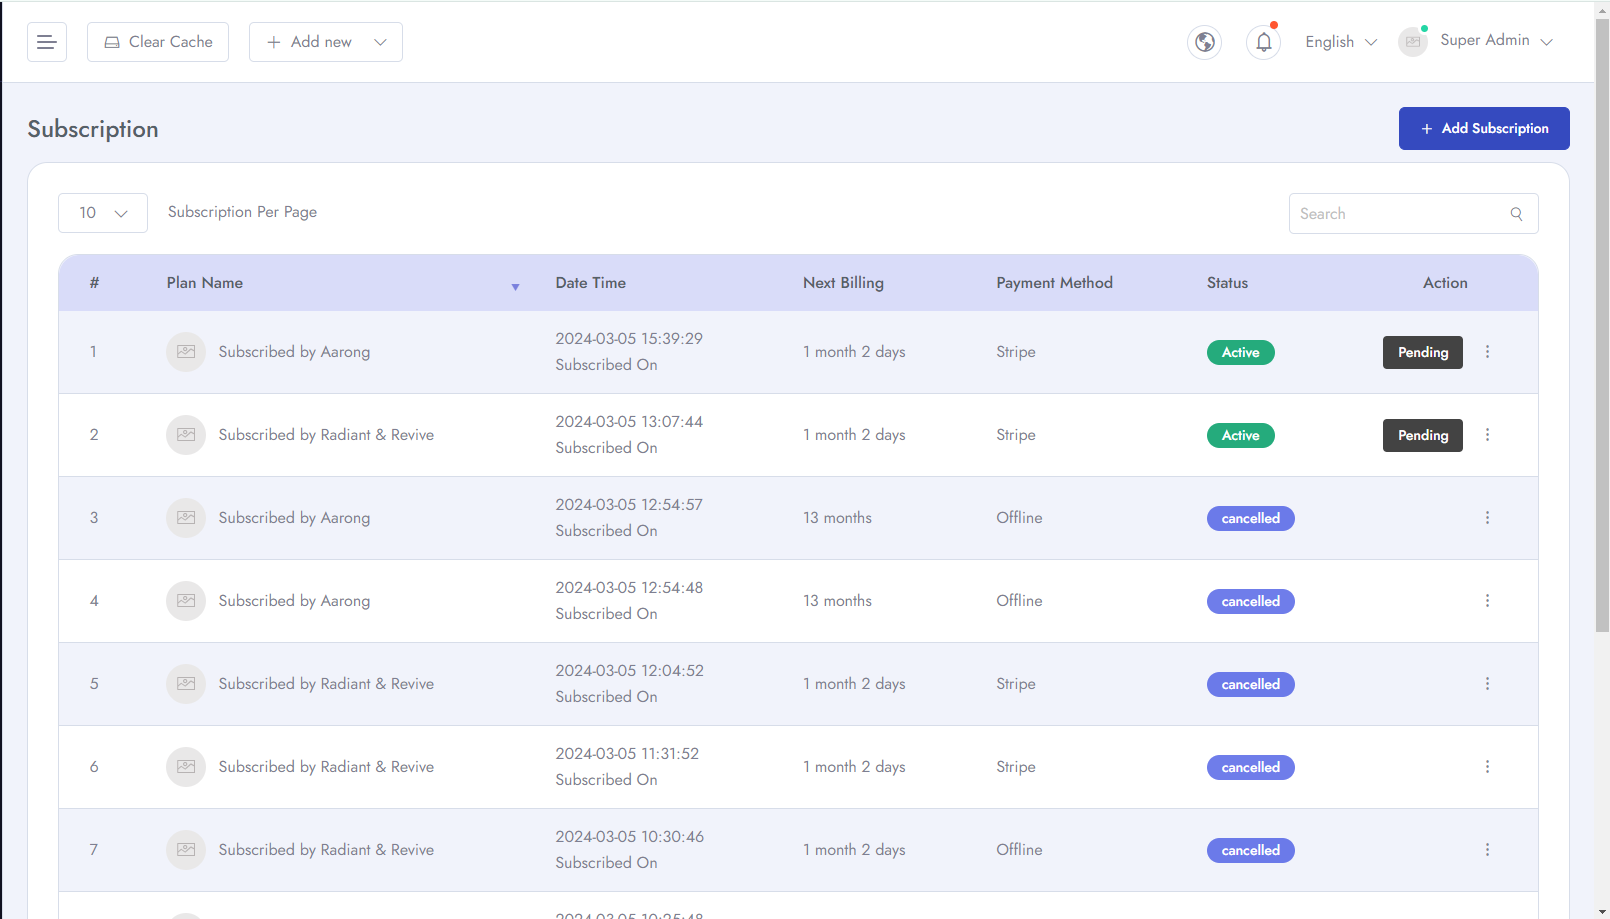Click the cancelled badge in row 7
This screenshot has width=1610, height=919.
pos(1250,850)
